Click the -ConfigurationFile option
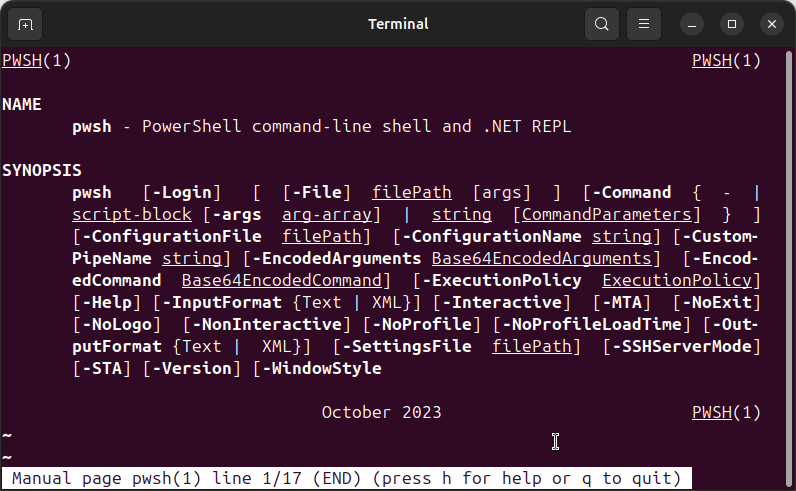Image resolution: width=796 pixels, height=491 pixels. pyautogui.click(x=172, y=237)
